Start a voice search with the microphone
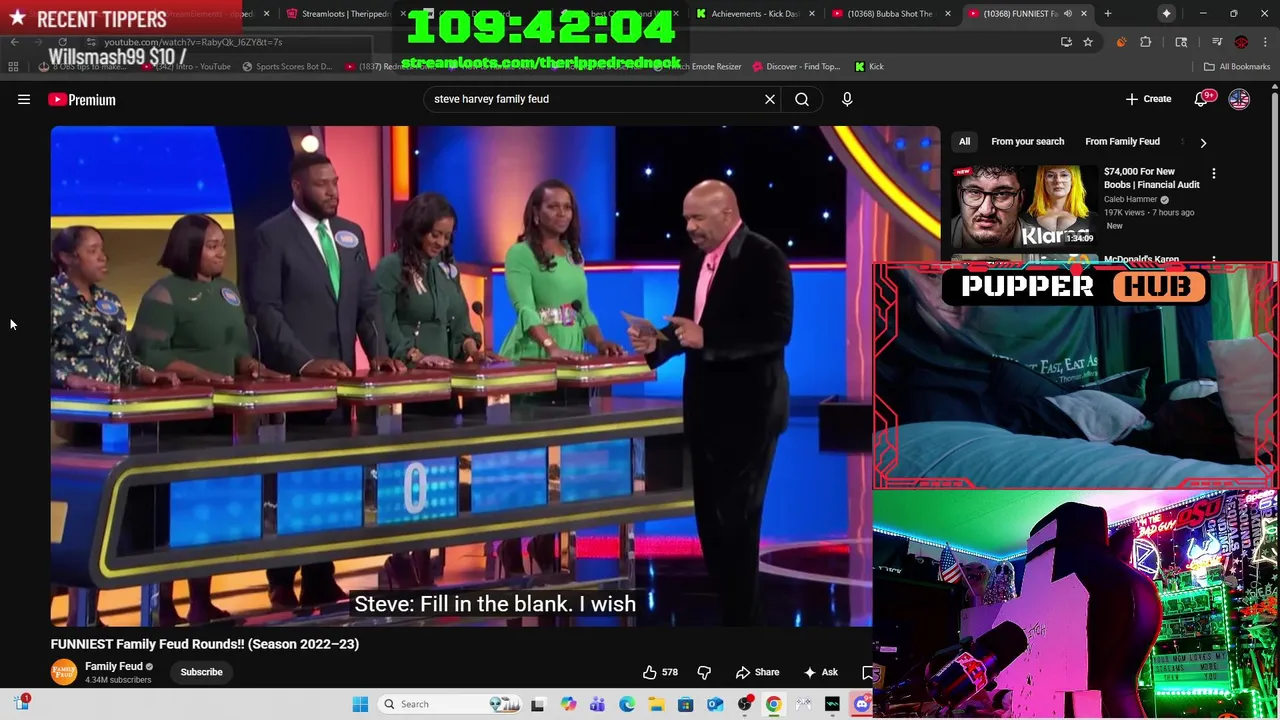This screenshot has height=720, width=1280. 847,99
